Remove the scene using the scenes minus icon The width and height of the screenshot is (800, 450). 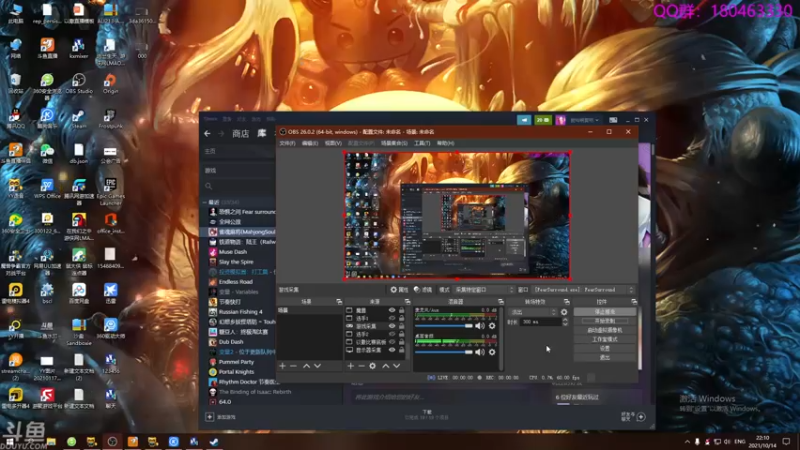click(293, 366)
